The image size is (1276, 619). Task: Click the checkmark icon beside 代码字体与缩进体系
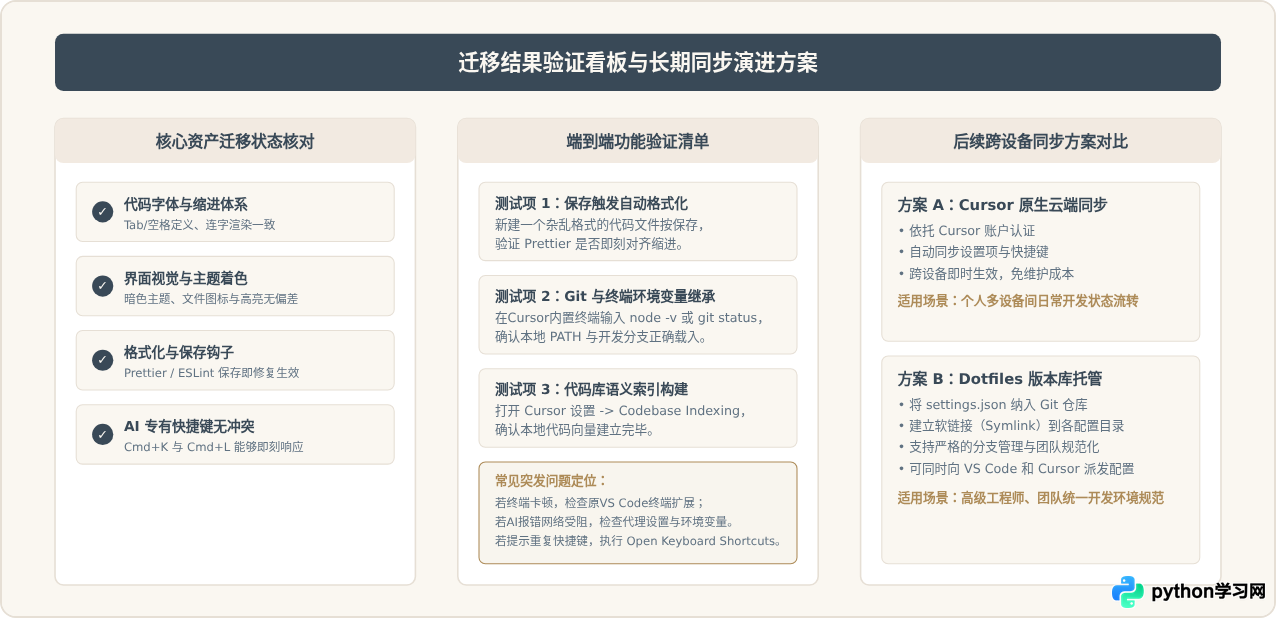point(102,212)
